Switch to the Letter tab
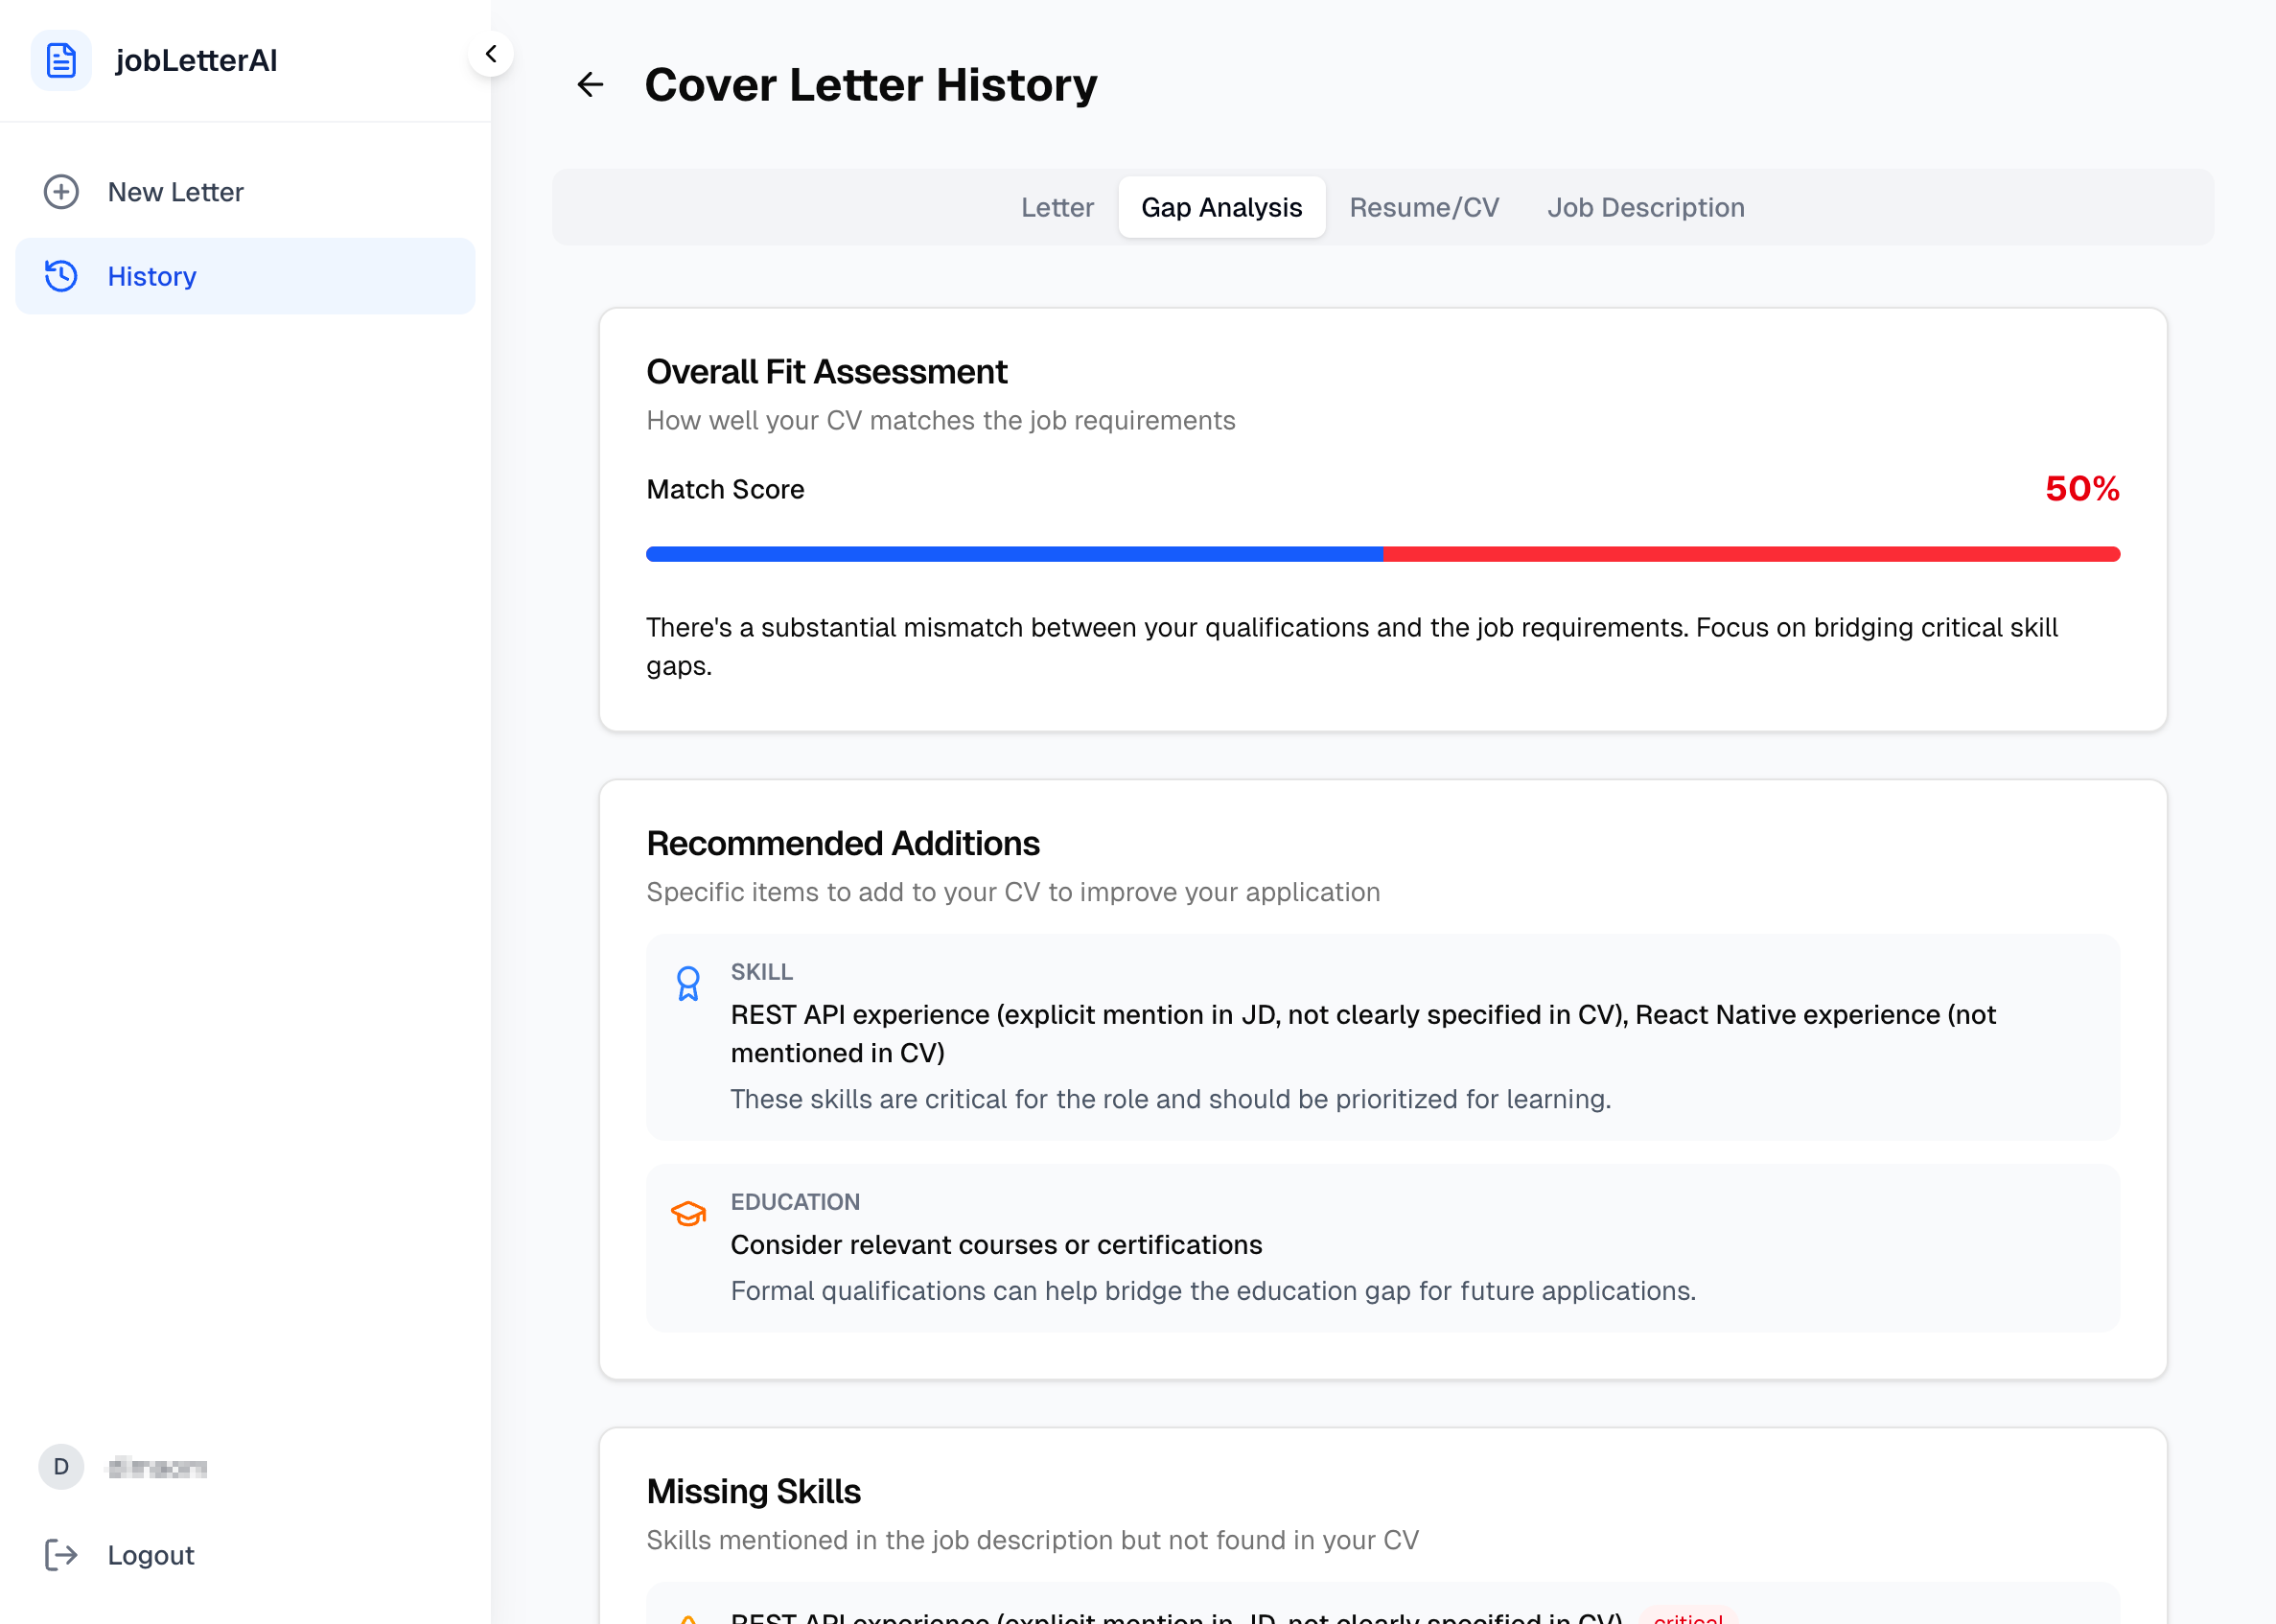The width and height of the screenshot is (2276, 1624). [x=1057, y=207]
